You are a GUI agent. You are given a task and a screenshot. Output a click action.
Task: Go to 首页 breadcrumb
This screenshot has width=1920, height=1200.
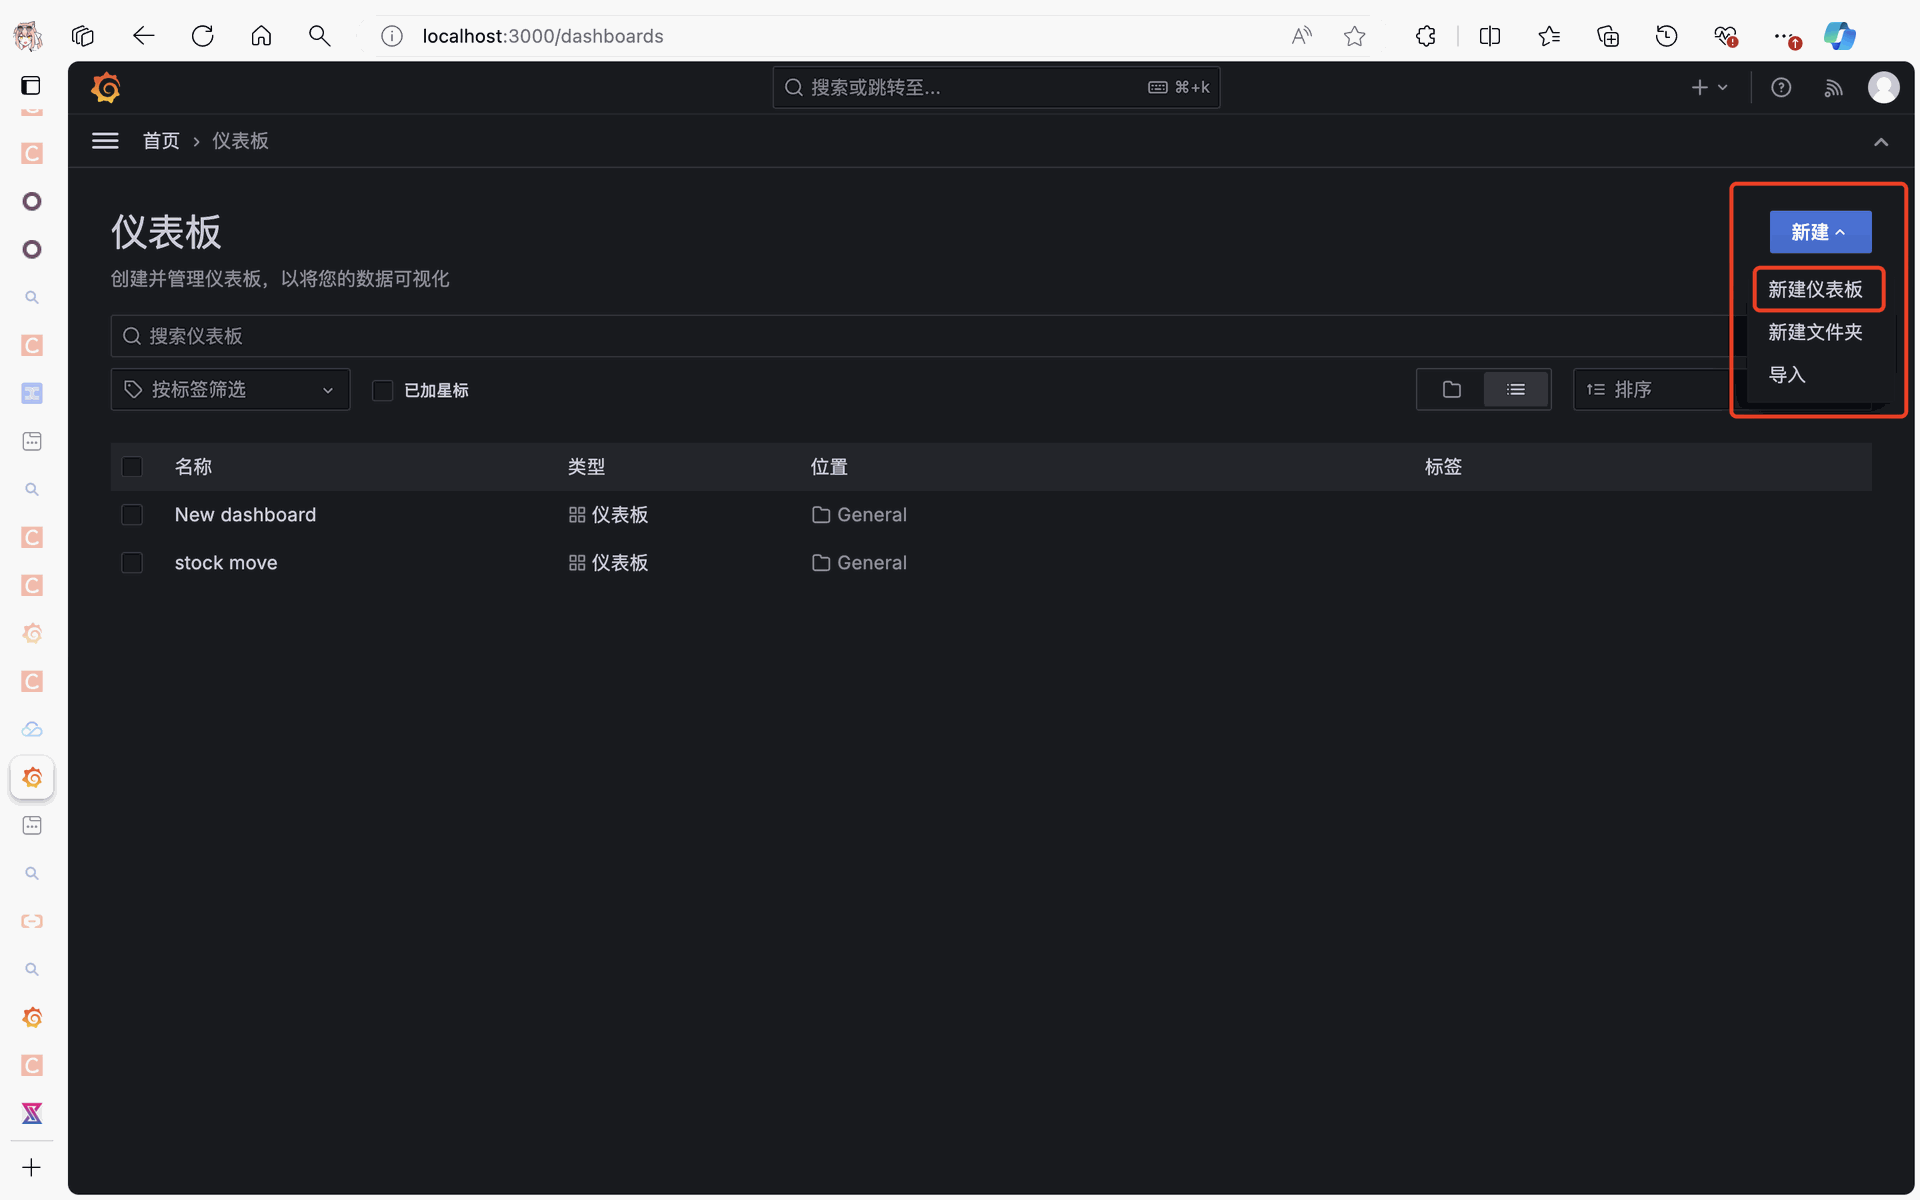pos(161,141)
